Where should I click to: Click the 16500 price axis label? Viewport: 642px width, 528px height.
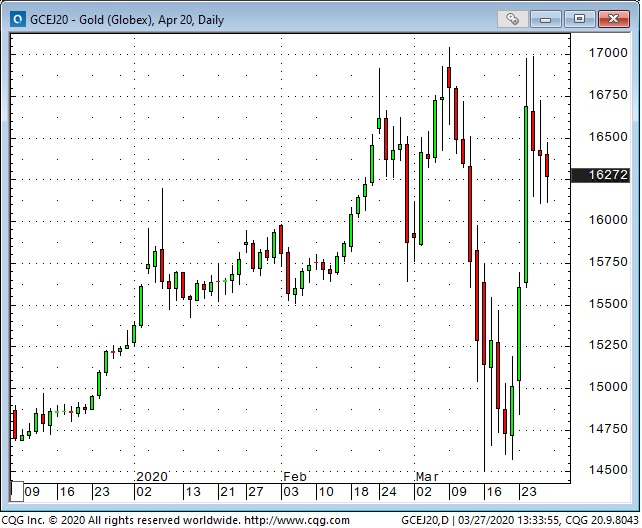tap(608, 137)
